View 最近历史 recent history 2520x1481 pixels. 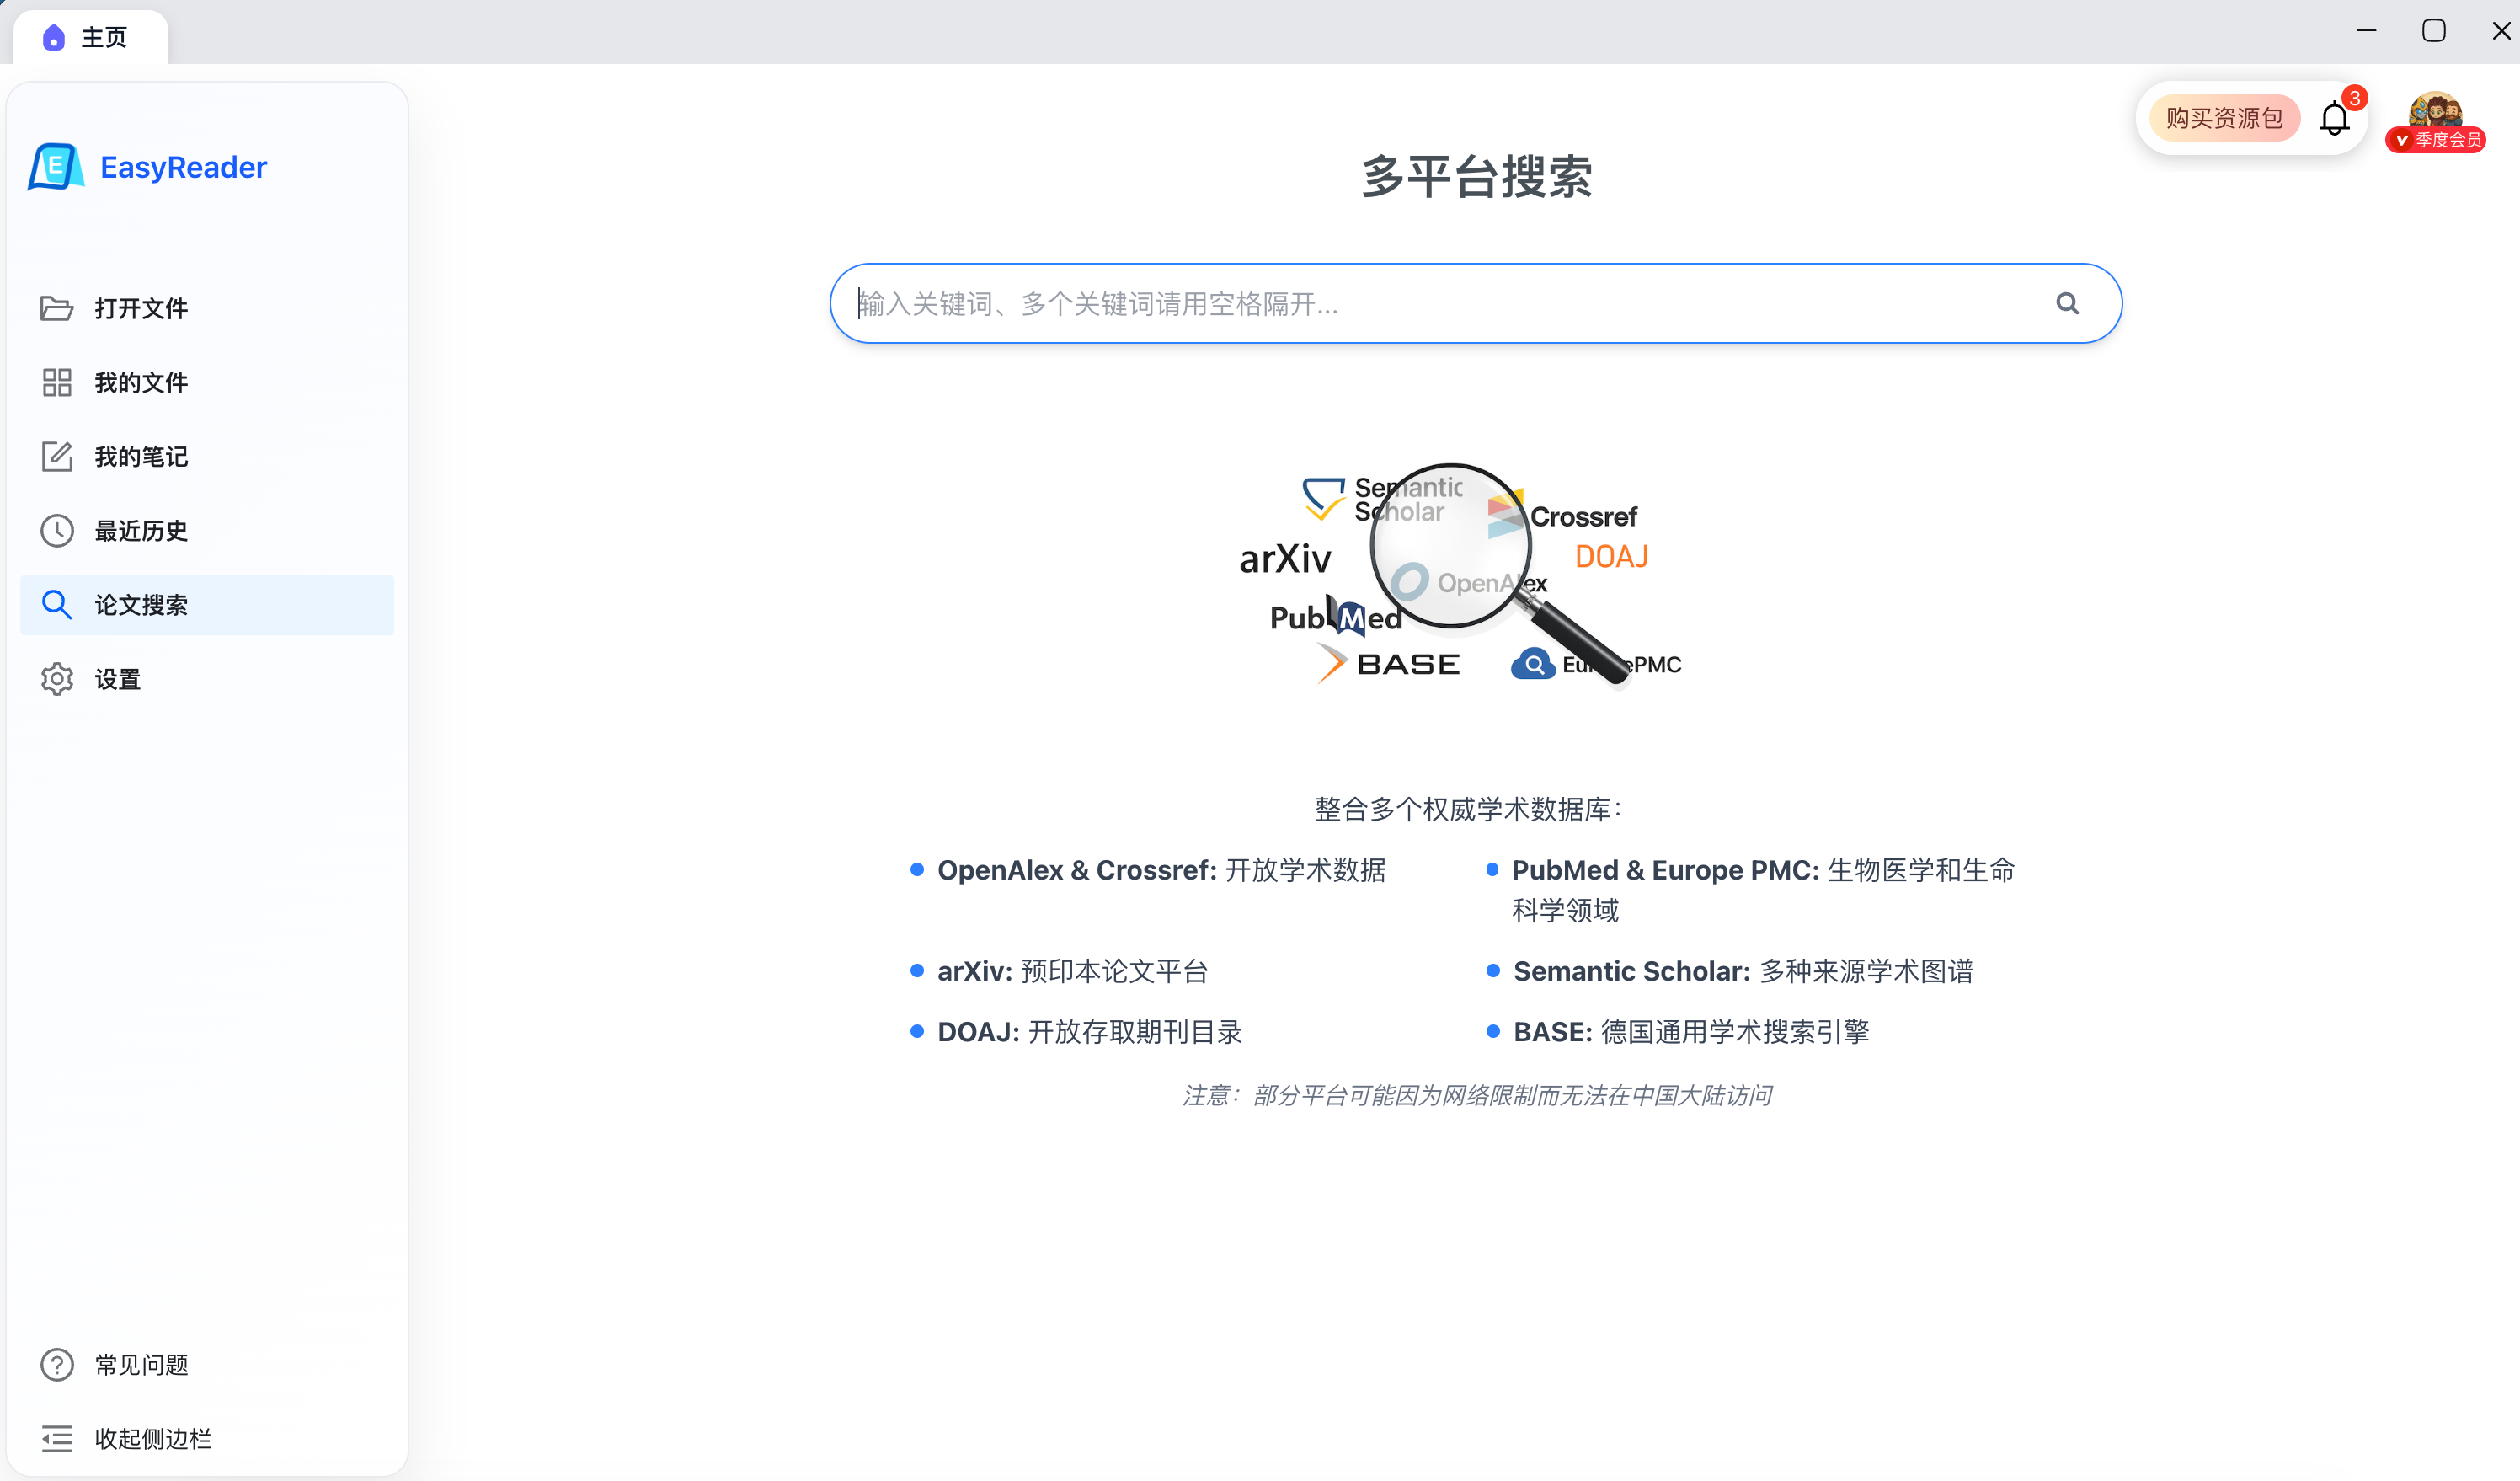tap(140, 530)
